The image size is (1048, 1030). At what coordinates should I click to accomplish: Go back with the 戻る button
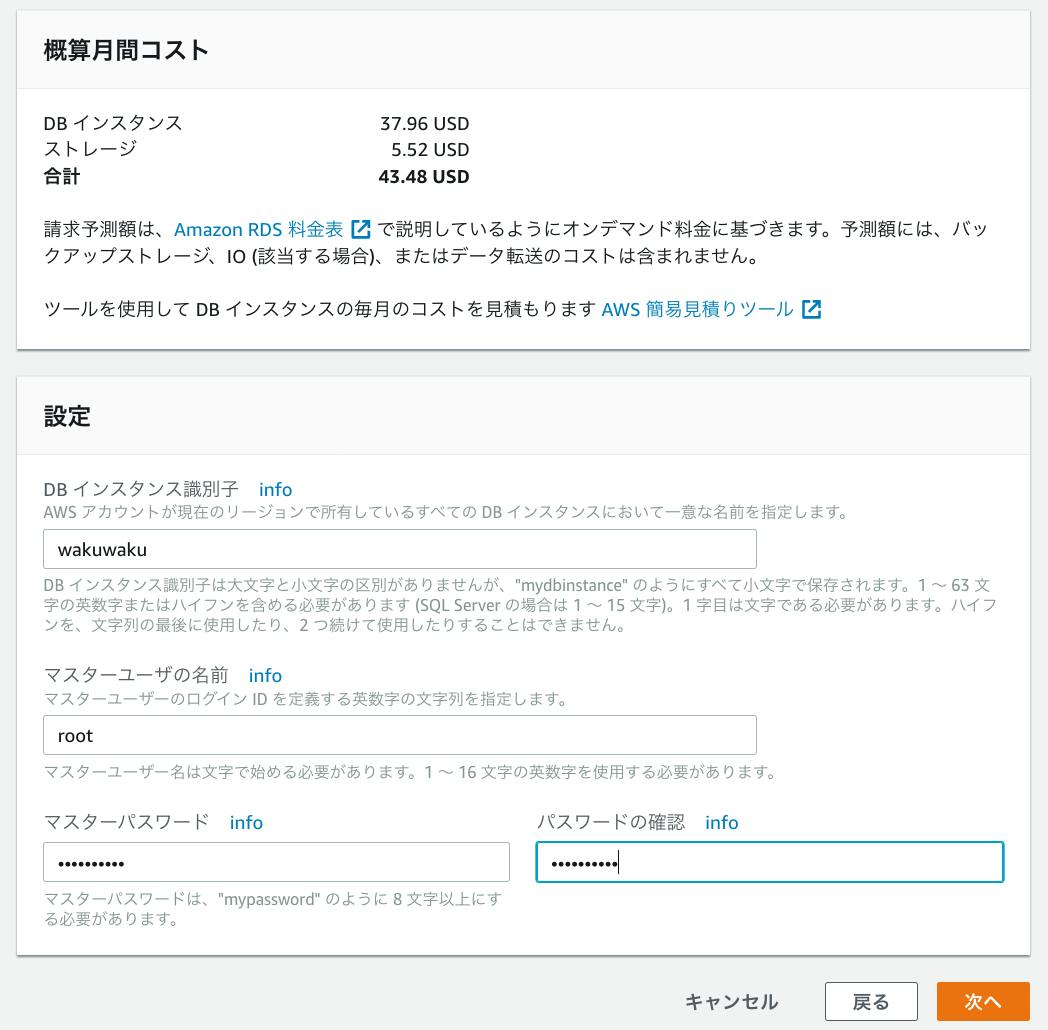tap(870, 1001)
